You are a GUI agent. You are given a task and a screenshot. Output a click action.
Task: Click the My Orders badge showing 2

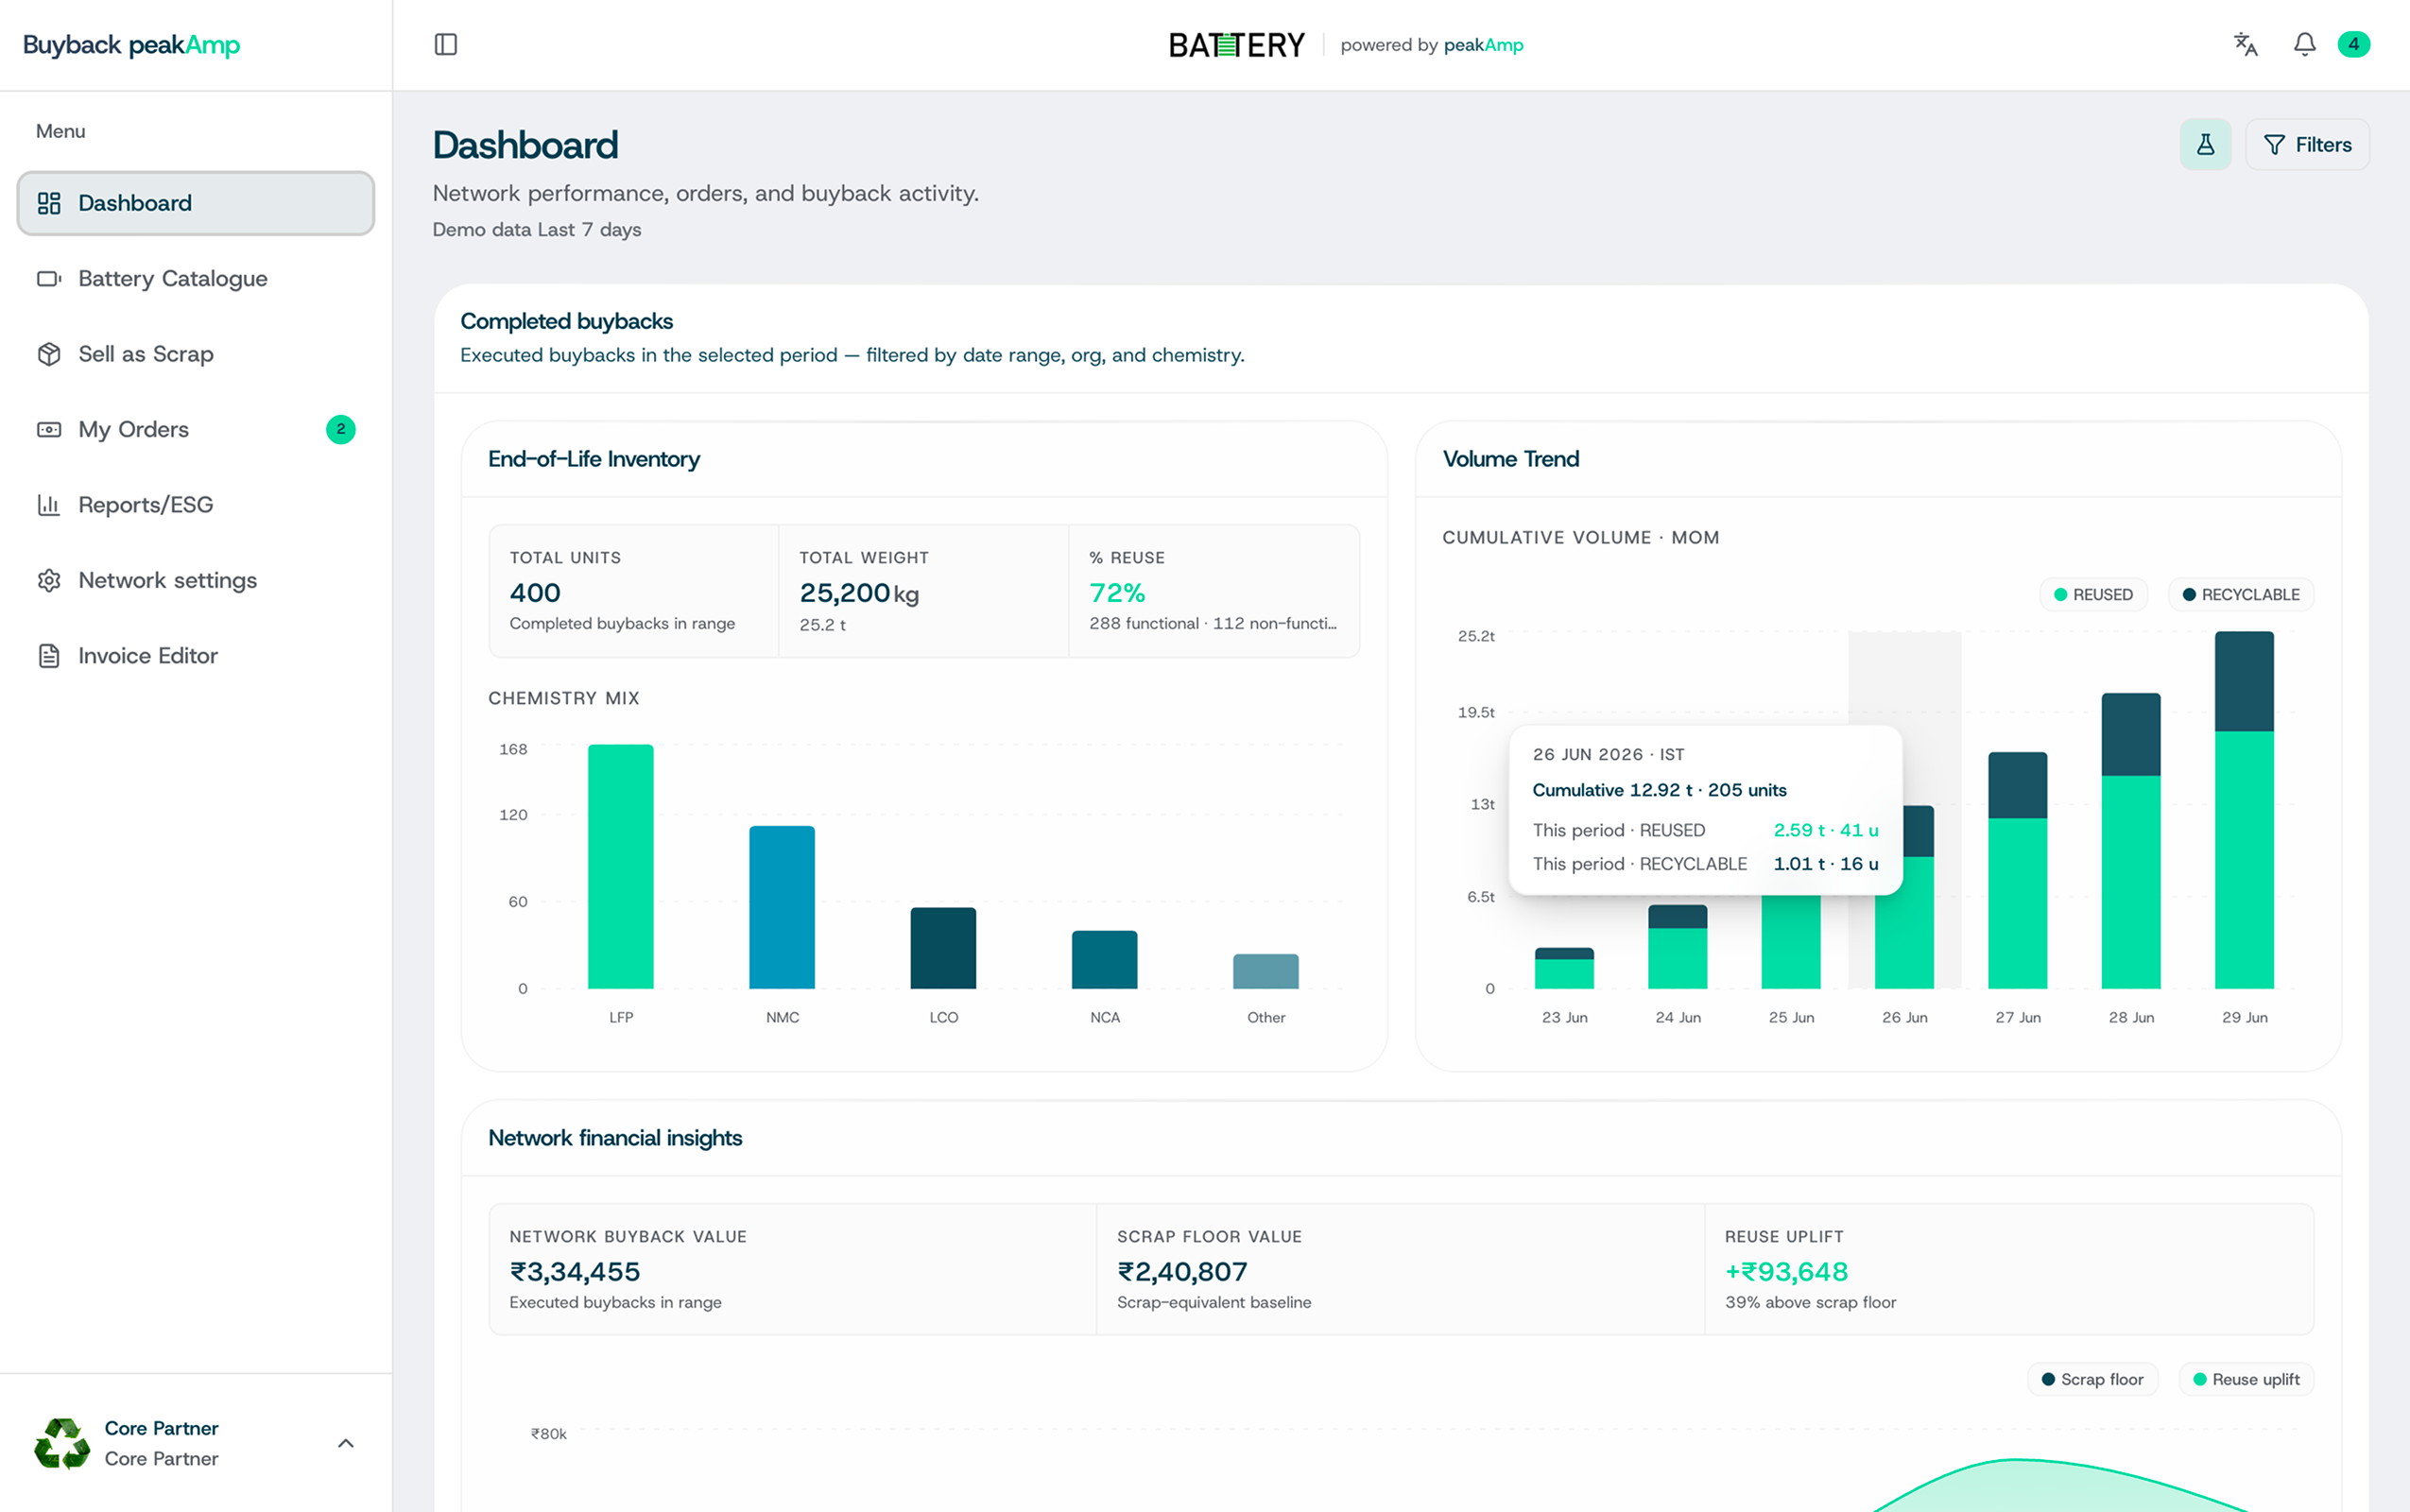point(341,429)
